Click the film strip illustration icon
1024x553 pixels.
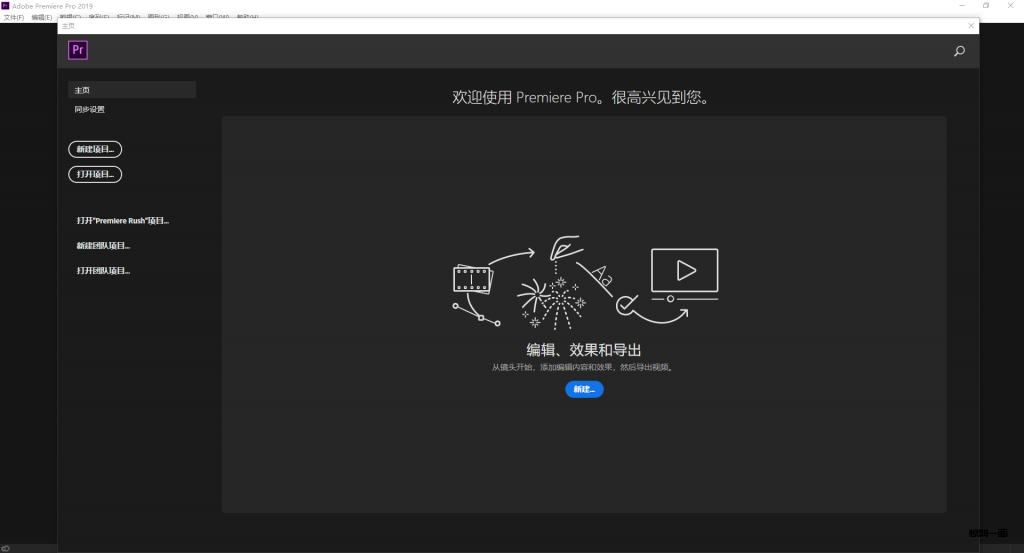(470, 279)
